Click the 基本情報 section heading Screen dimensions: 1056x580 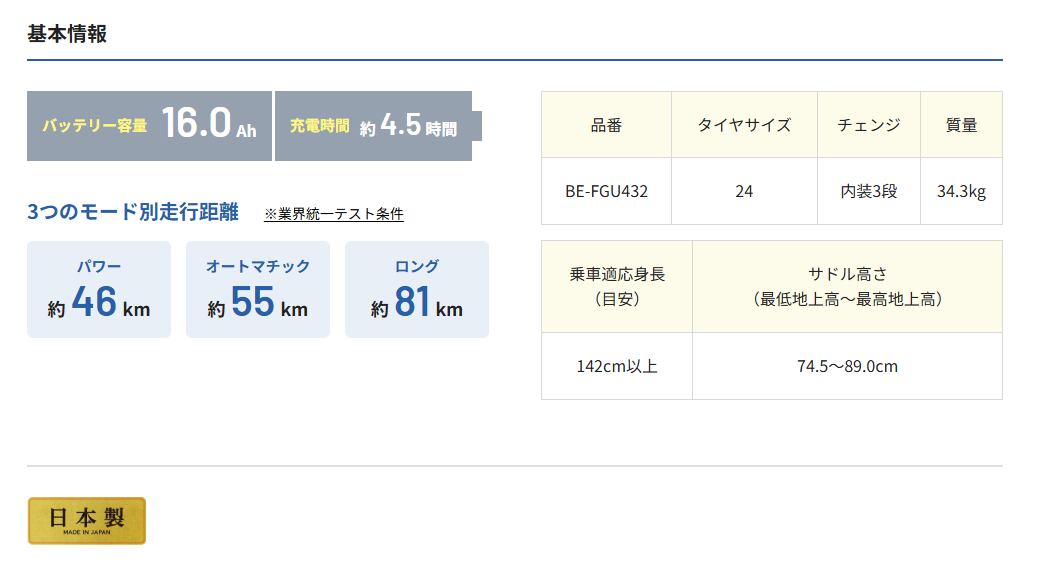67,34
